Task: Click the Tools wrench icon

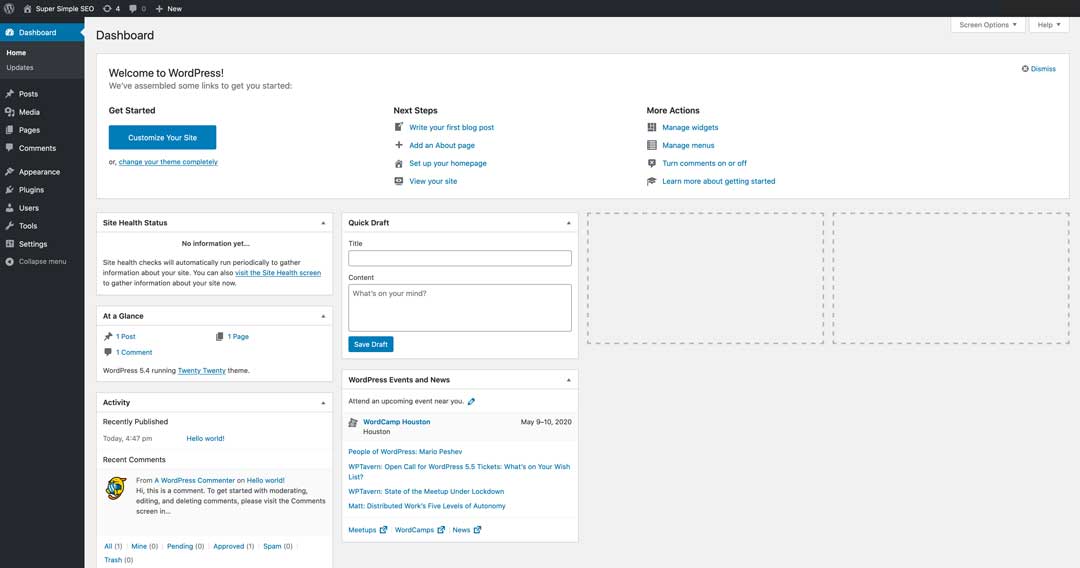Action: point(10,225)
